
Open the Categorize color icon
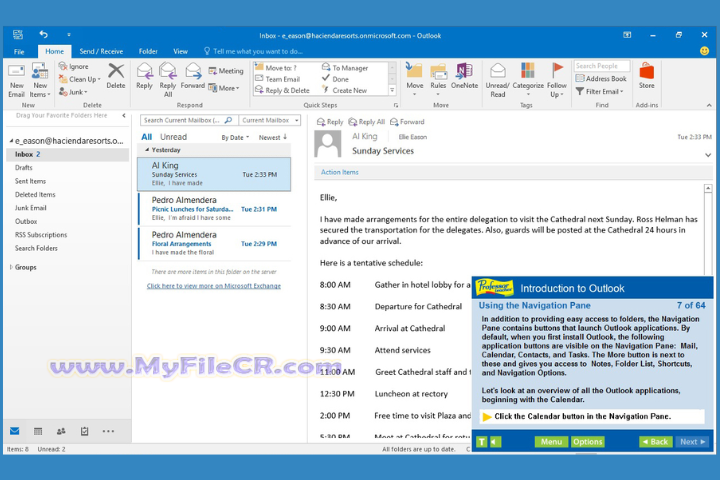(x=528, y=71)
